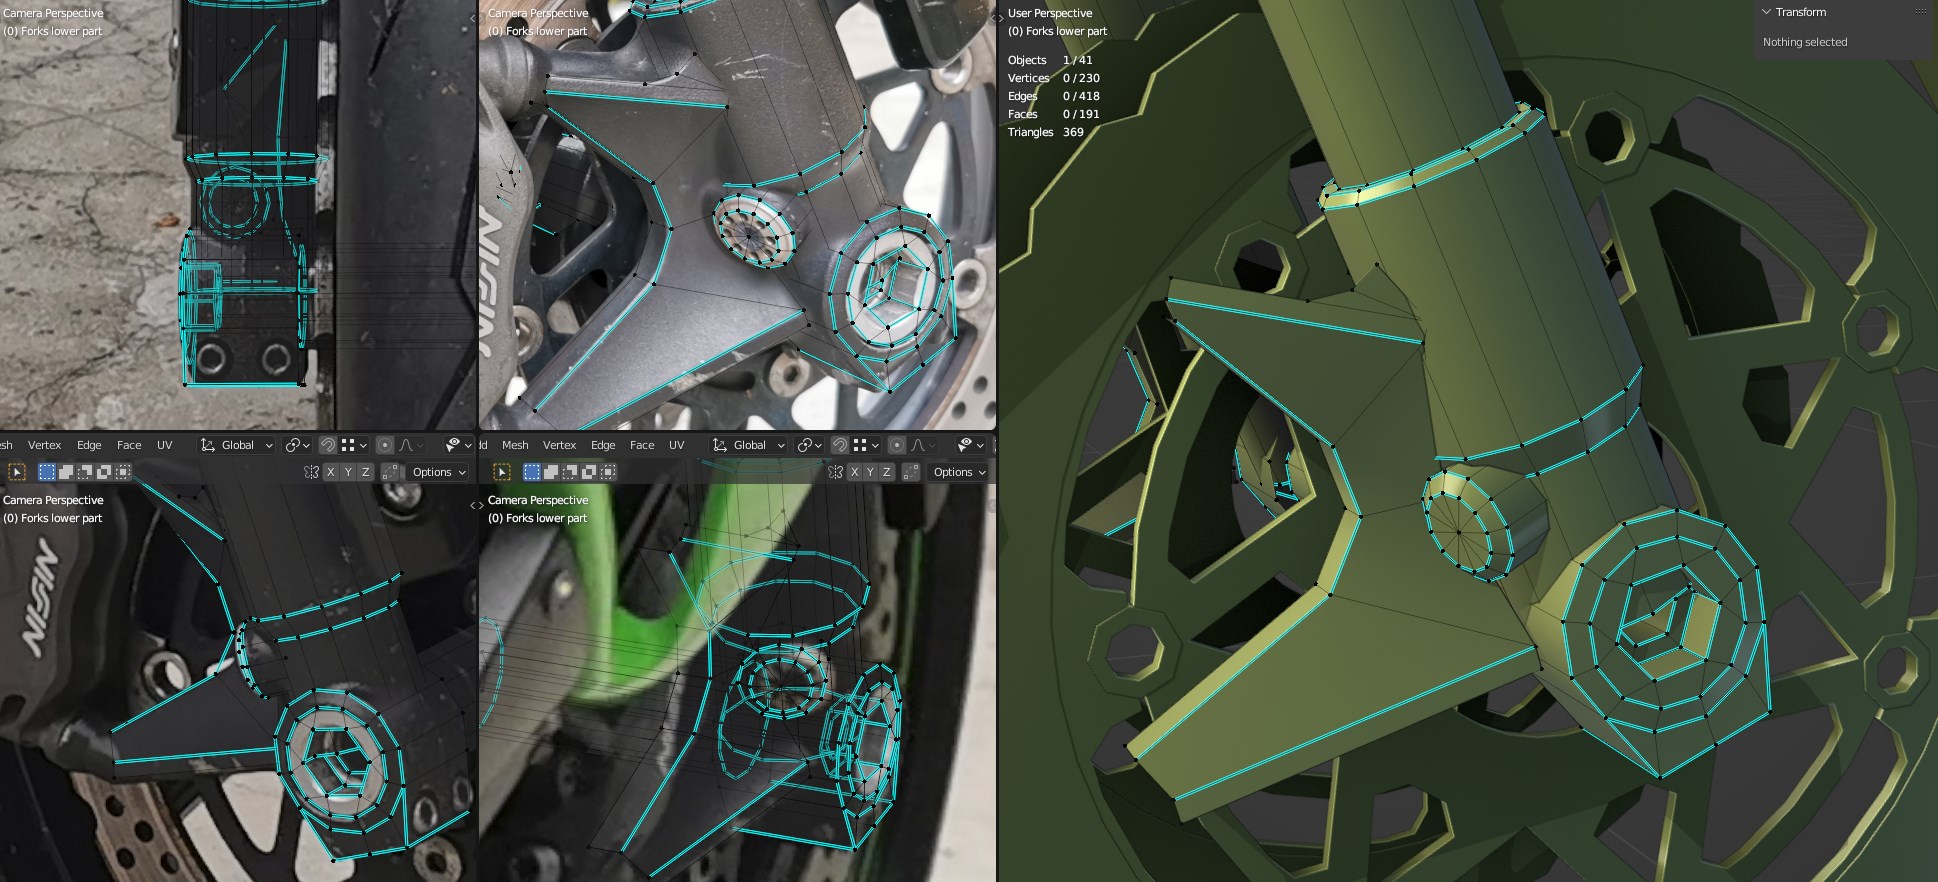Choose 'set new selection' mode icon in bottom-middle viewport
This screenshot has height=882, width=1938.
tap(532, 472)
